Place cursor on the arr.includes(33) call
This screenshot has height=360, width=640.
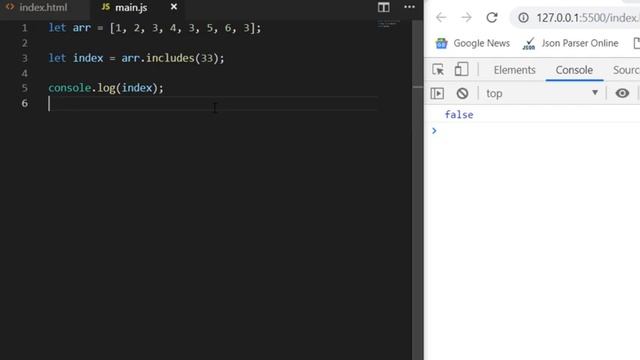tap(172, 58)
